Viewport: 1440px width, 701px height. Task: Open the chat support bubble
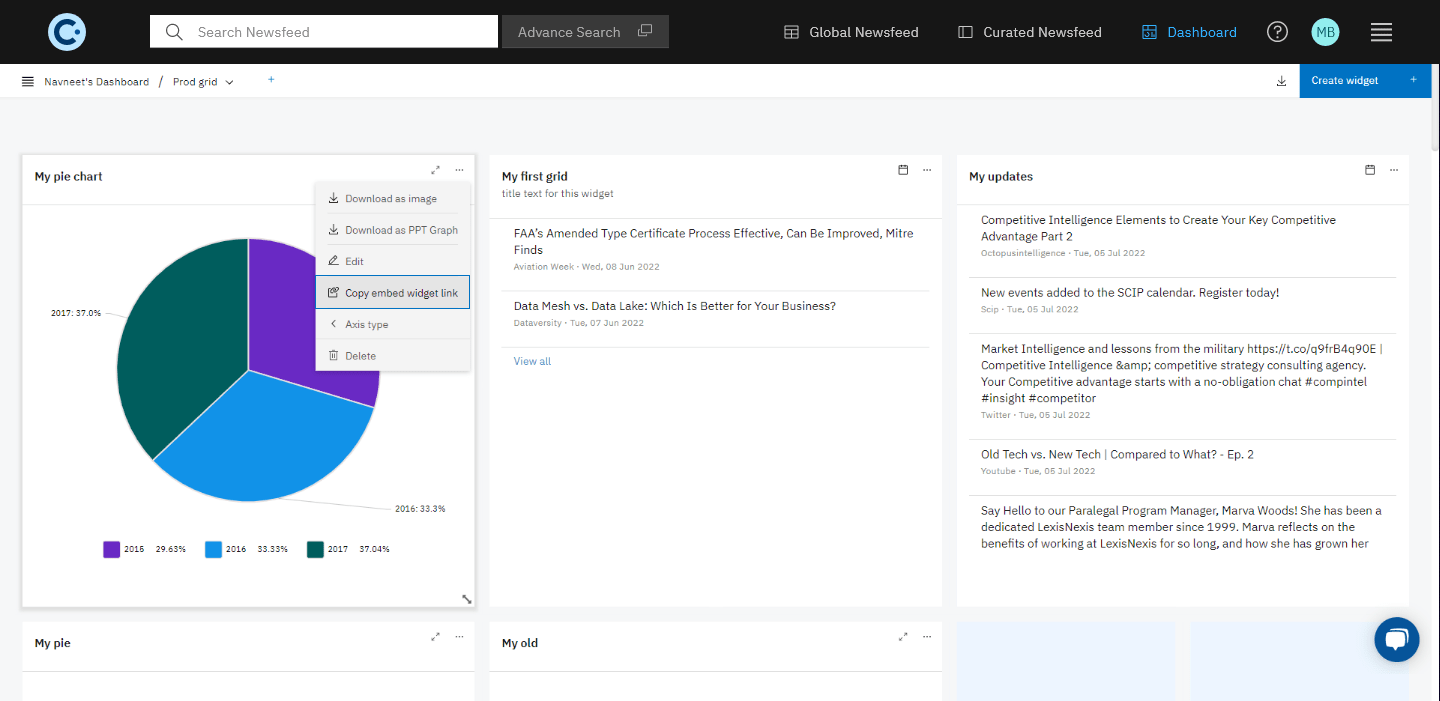tap(1397, 639)
